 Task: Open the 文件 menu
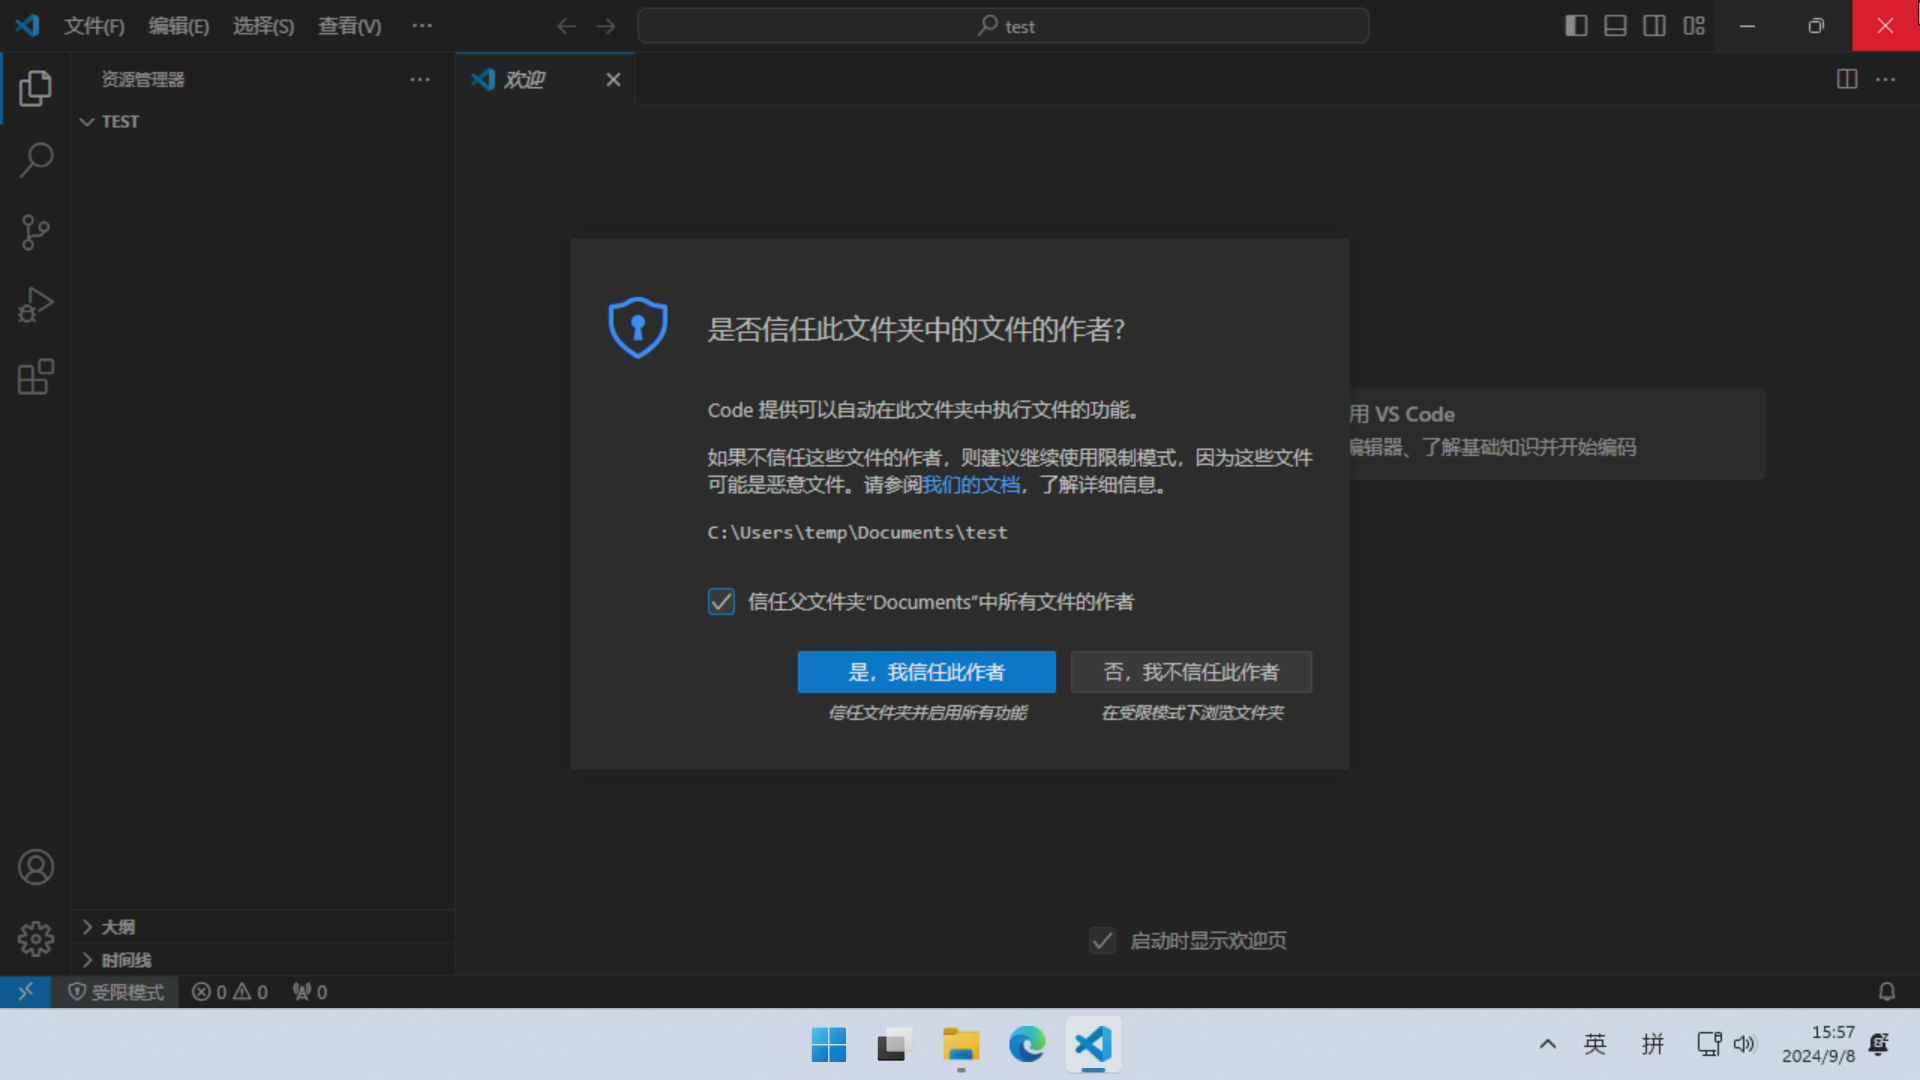[x=93, y=26]
